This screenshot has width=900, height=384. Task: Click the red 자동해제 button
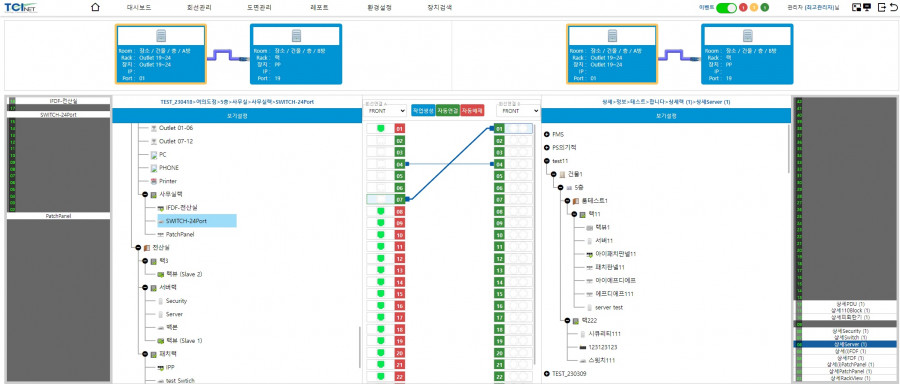click(x=472, y=110)
